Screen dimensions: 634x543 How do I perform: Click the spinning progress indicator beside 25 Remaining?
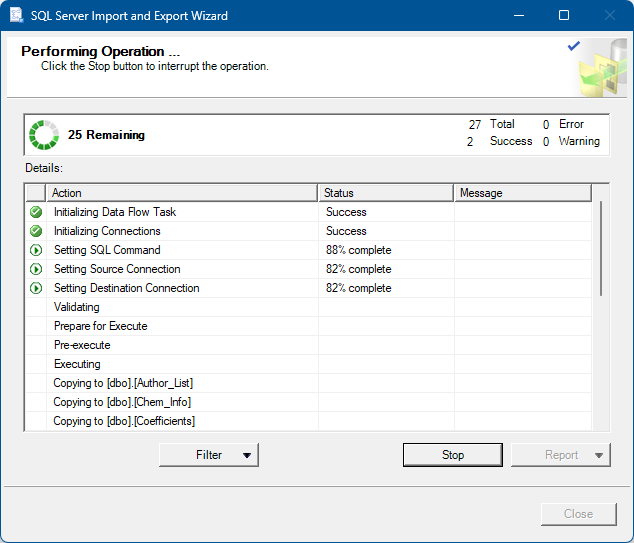pos(44,135)
